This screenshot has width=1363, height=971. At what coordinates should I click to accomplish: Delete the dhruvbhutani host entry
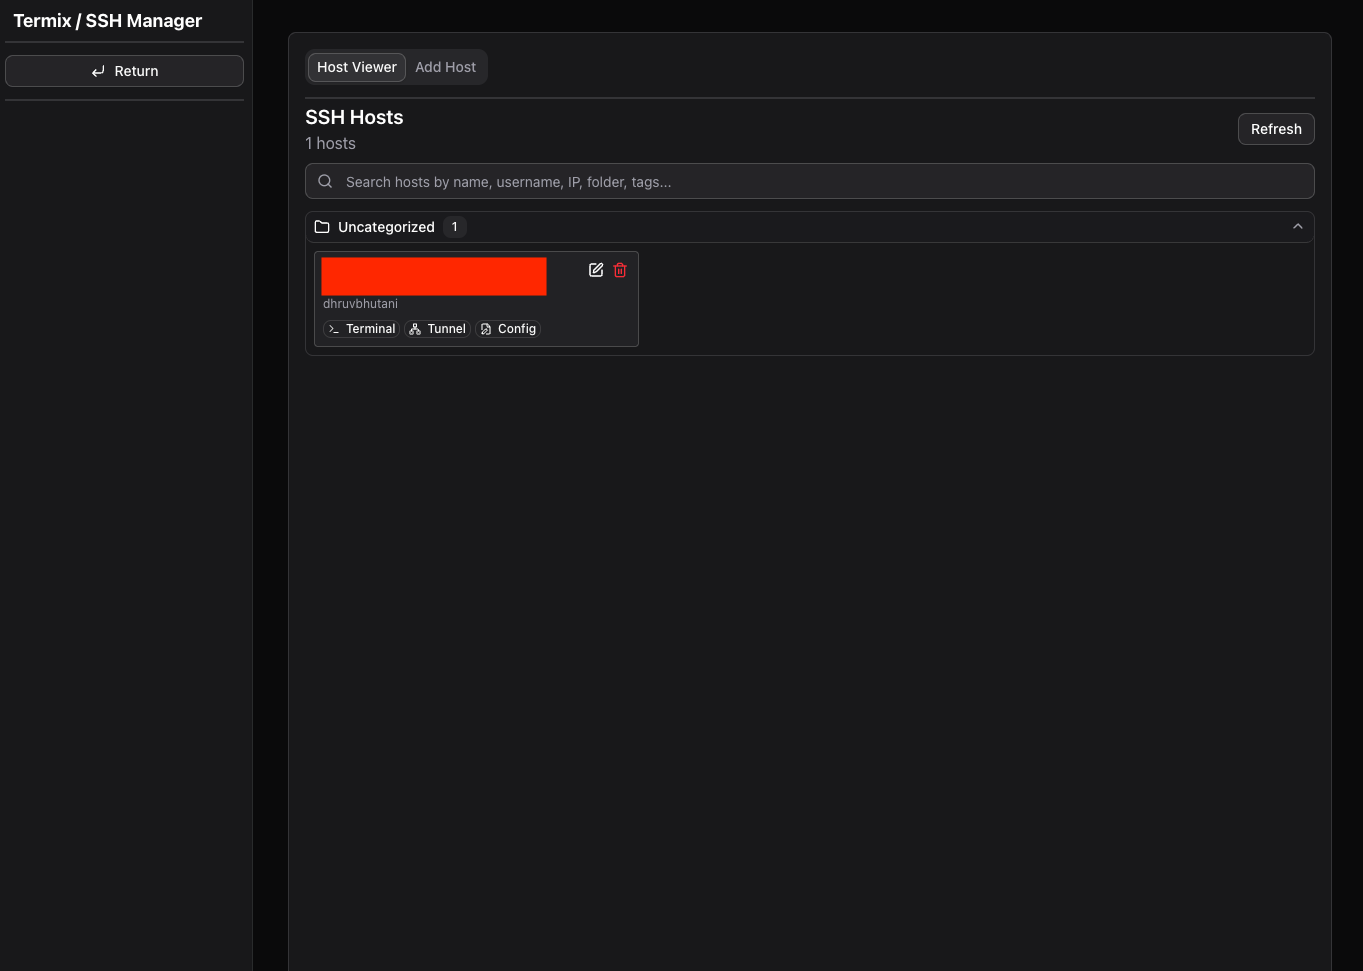coord(620,270)
